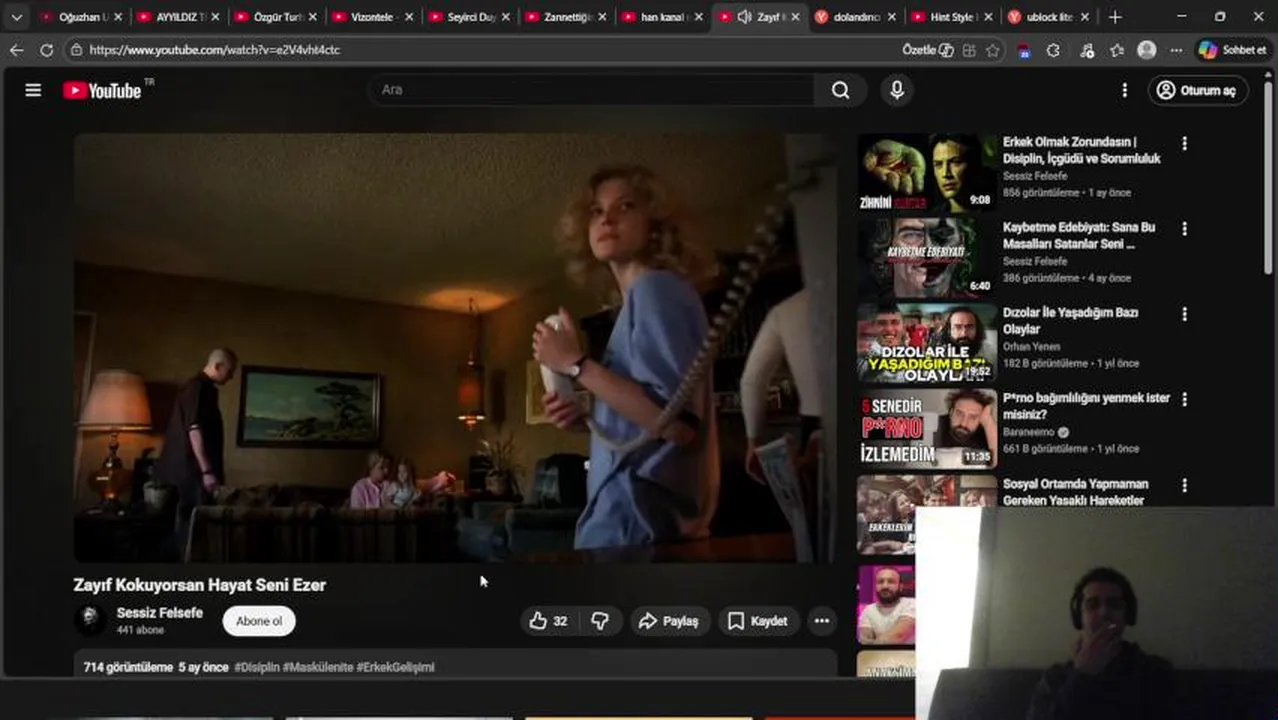Image resolution: width=1278 pixels, height=720 pixels.
Task: Open YouTube settings three-dot menu in header
Action: click(1124, 90)
